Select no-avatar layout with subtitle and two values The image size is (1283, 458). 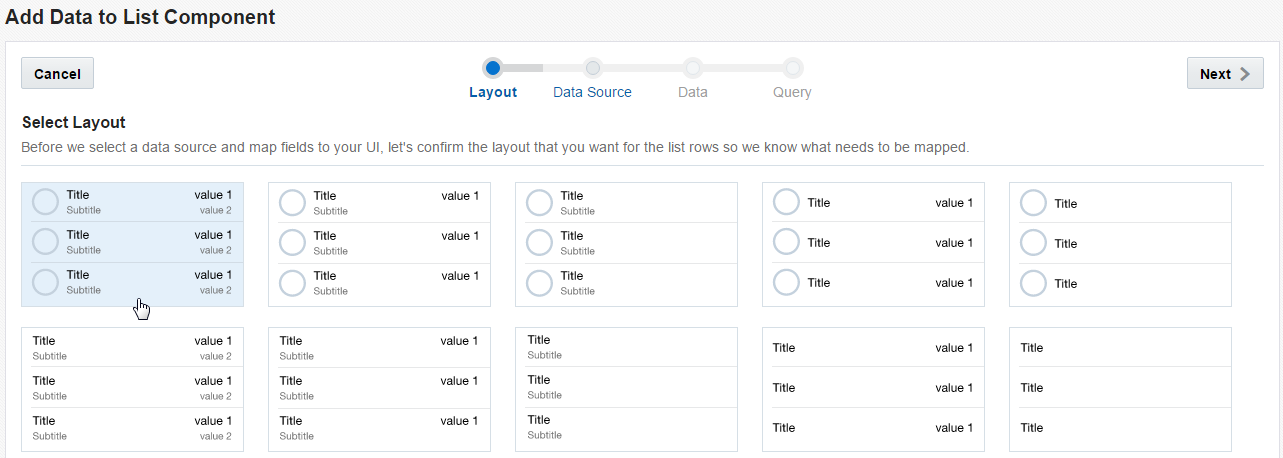point(132,389)
